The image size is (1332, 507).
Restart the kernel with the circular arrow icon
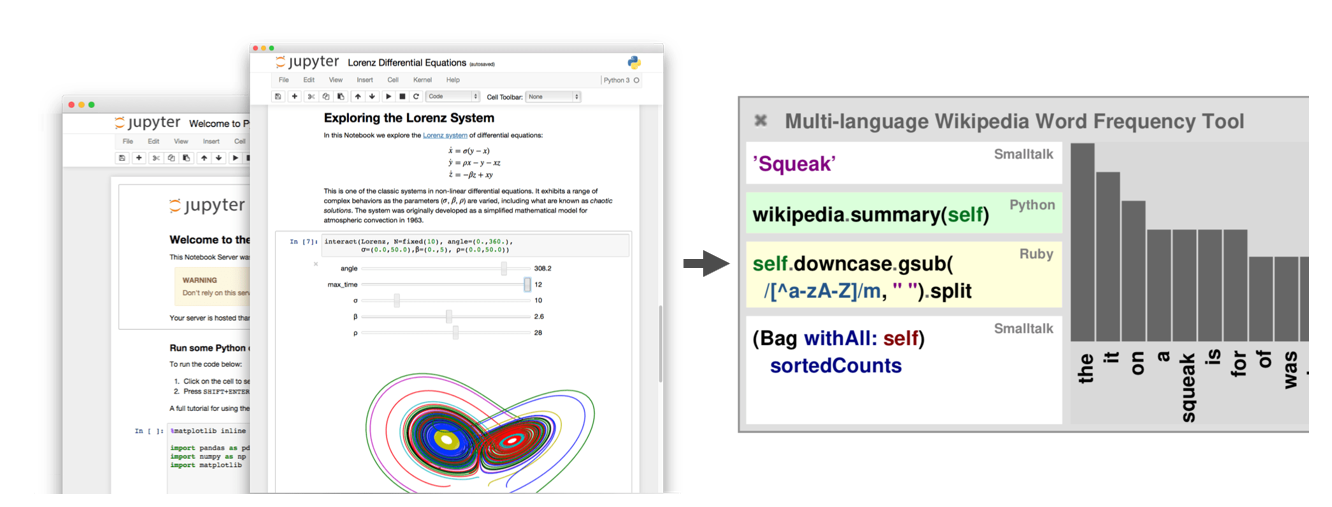[415, 97]
